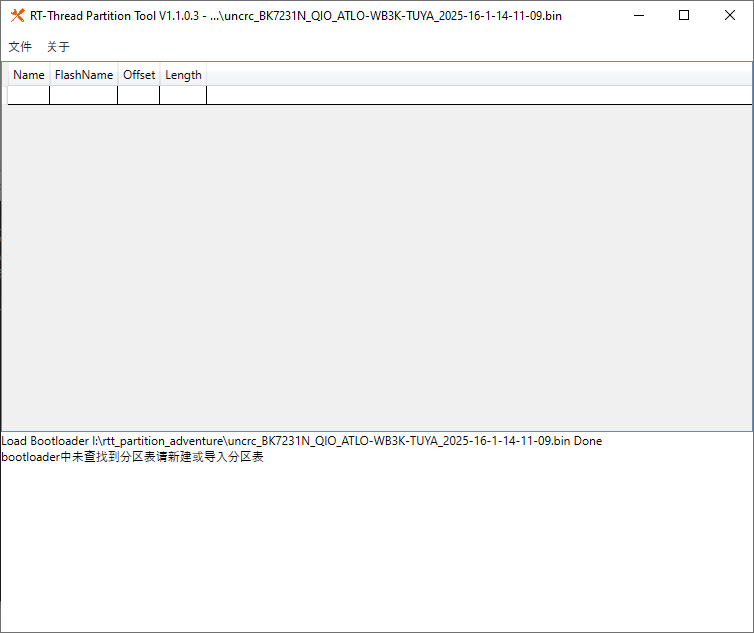Open the 关于 (About) menu
Screen dimensions: 754x633
click(58, 47)
